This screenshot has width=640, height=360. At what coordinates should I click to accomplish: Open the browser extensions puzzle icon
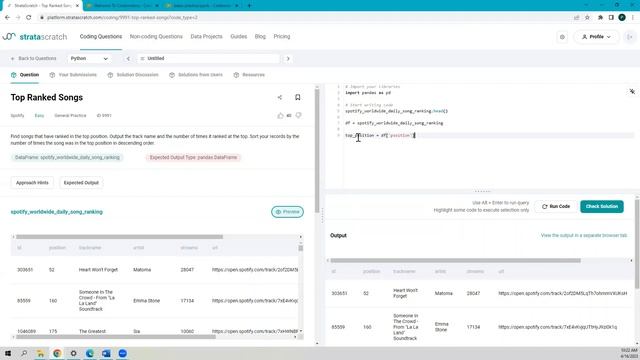pos(600,18)
